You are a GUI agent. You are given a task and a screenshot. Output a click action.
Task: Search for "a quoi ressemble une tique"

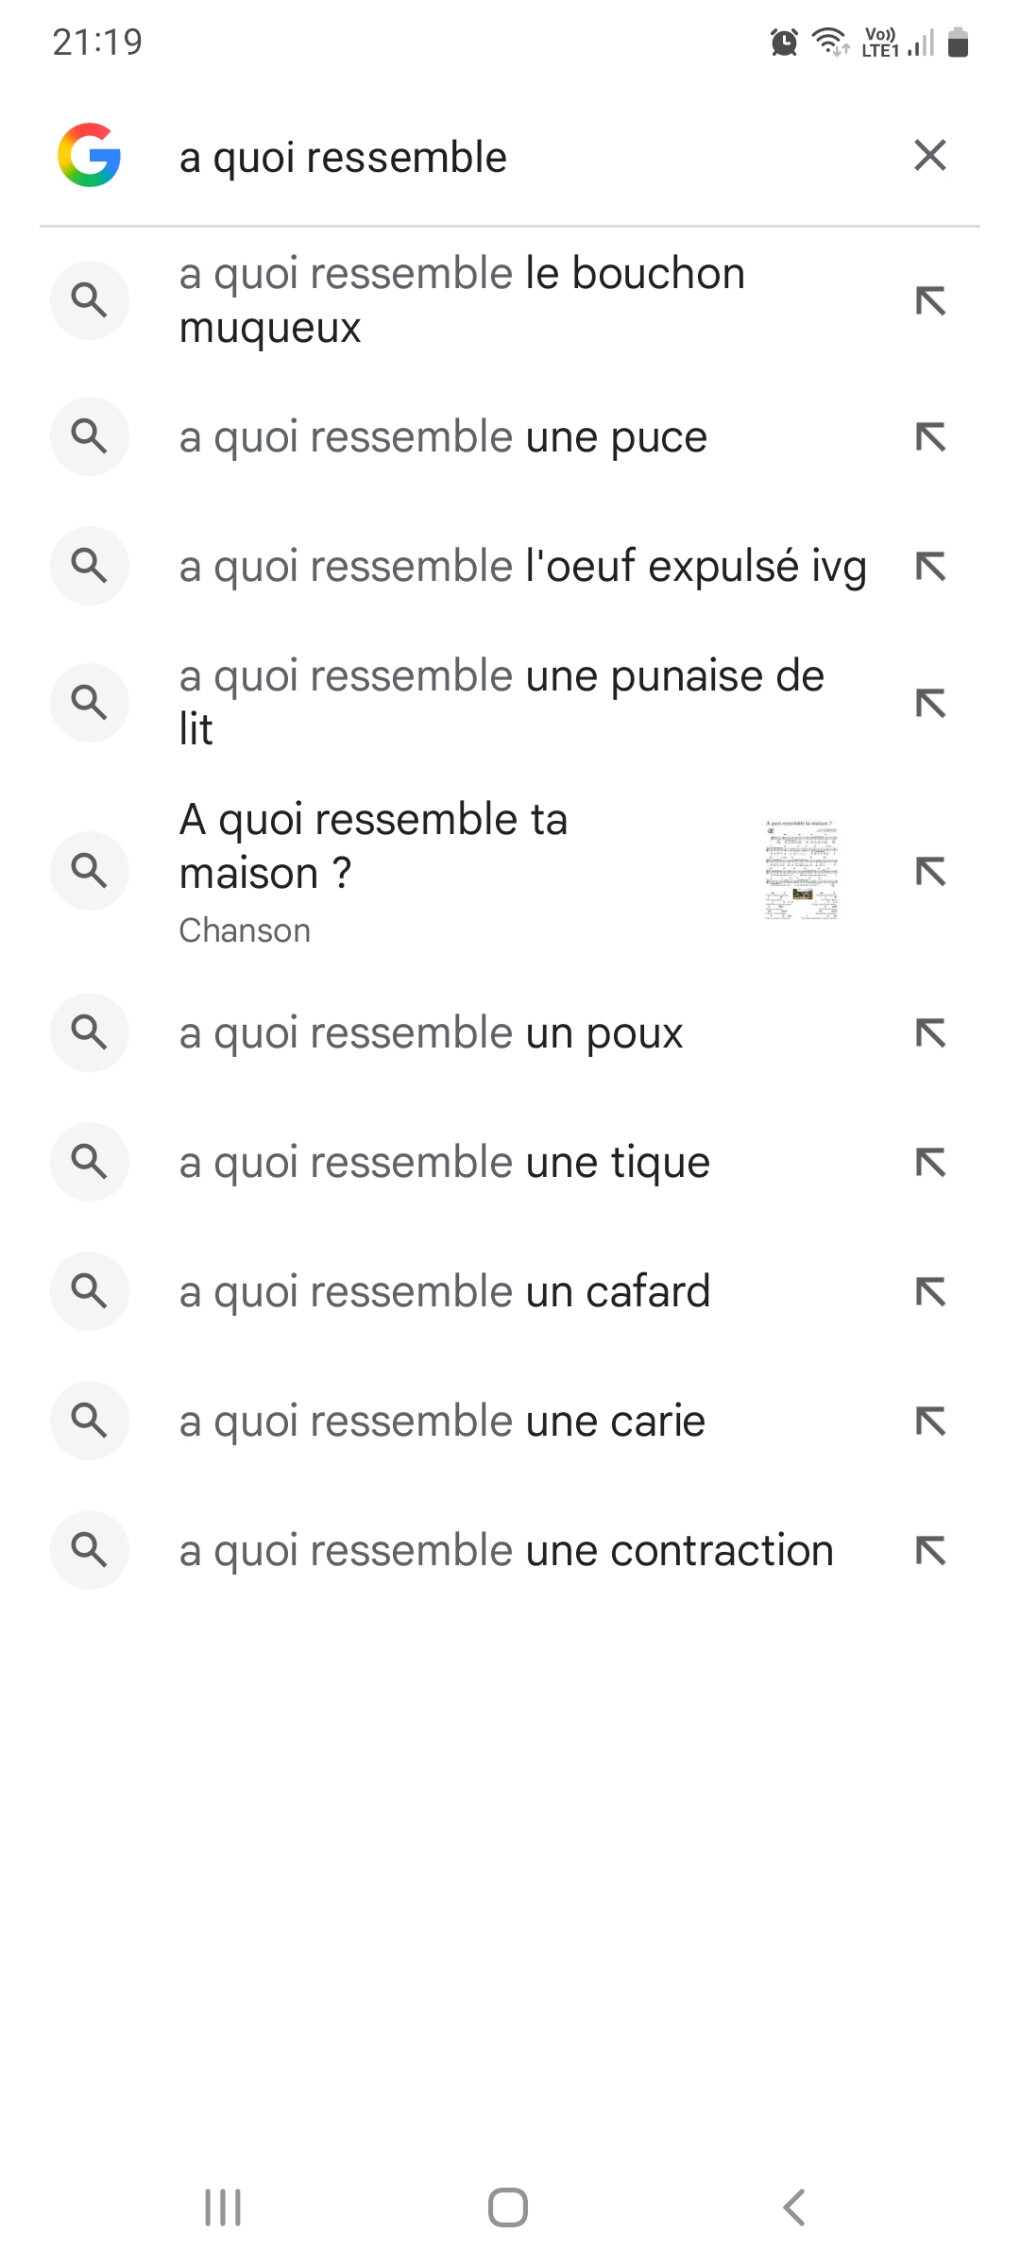[444, 1162]
